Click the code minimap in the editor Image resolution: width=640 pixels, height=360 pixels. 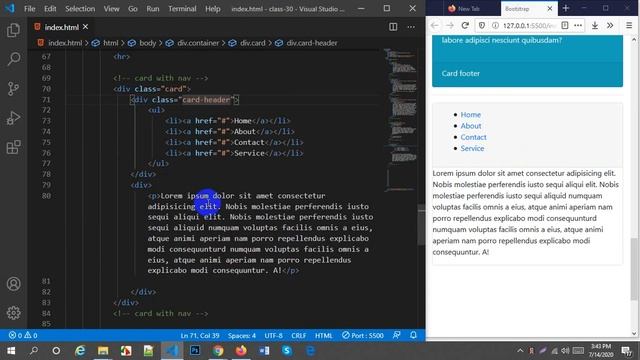401,120
